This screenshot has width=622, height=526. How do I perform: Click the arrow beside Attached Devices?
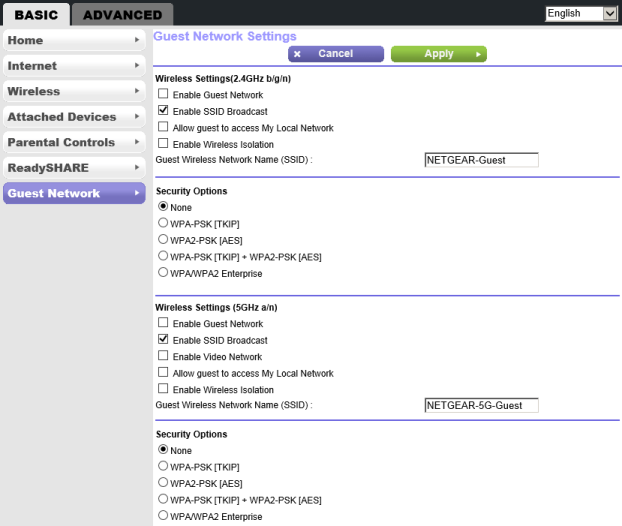click(137, 116)
